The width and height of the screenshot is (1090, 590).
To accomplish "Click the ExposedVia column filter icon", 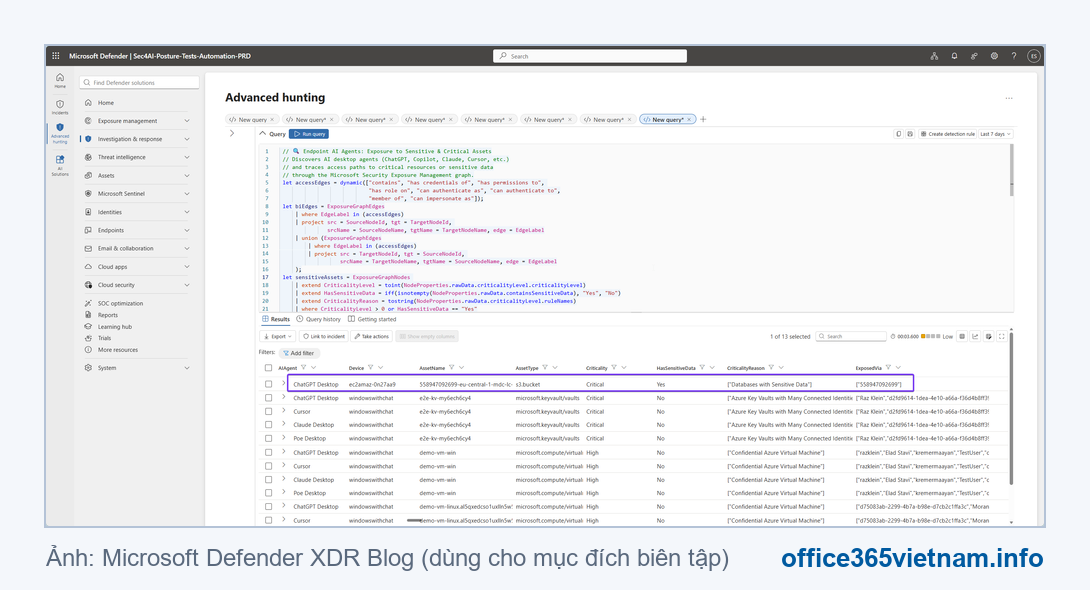I will [x=888, y=368].
